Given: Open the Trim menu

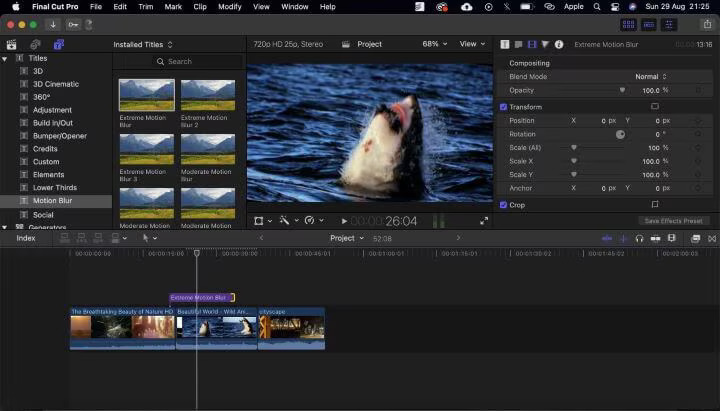Looking at the screenshot, I should tap(146, 7).
